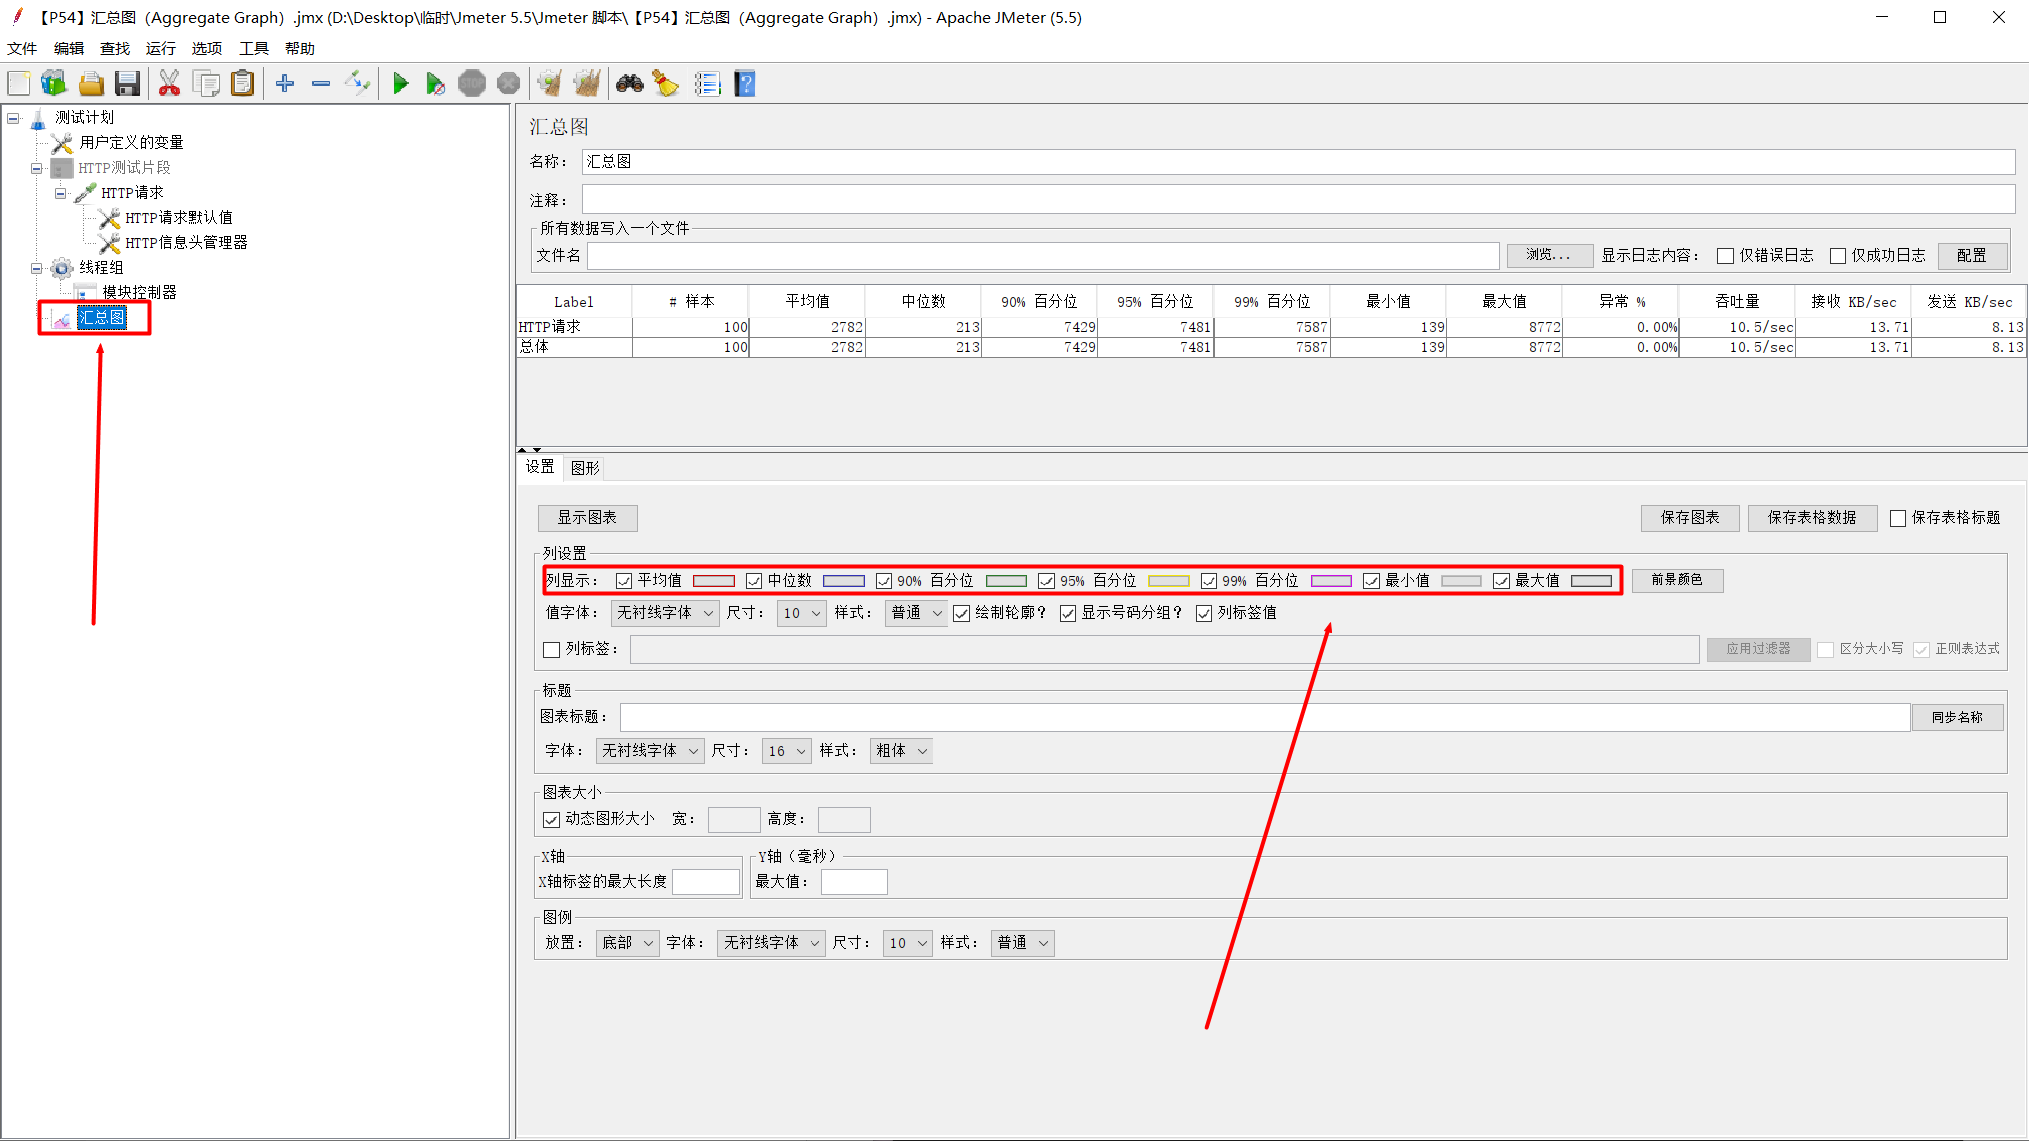Viewport: 2029px width, 1141px height.
Task: Click the Function Helper (list) toolbar icon
Action: pyautogui.click(x=707, y=84)
